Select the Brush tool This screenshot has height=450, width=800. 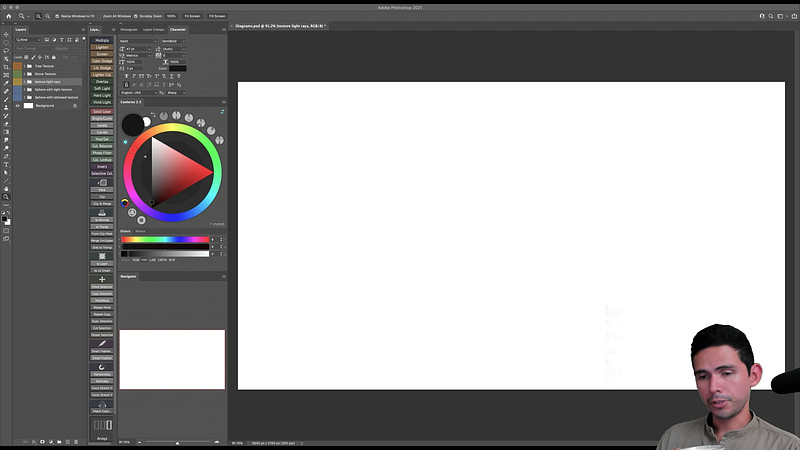click(6, 99)
